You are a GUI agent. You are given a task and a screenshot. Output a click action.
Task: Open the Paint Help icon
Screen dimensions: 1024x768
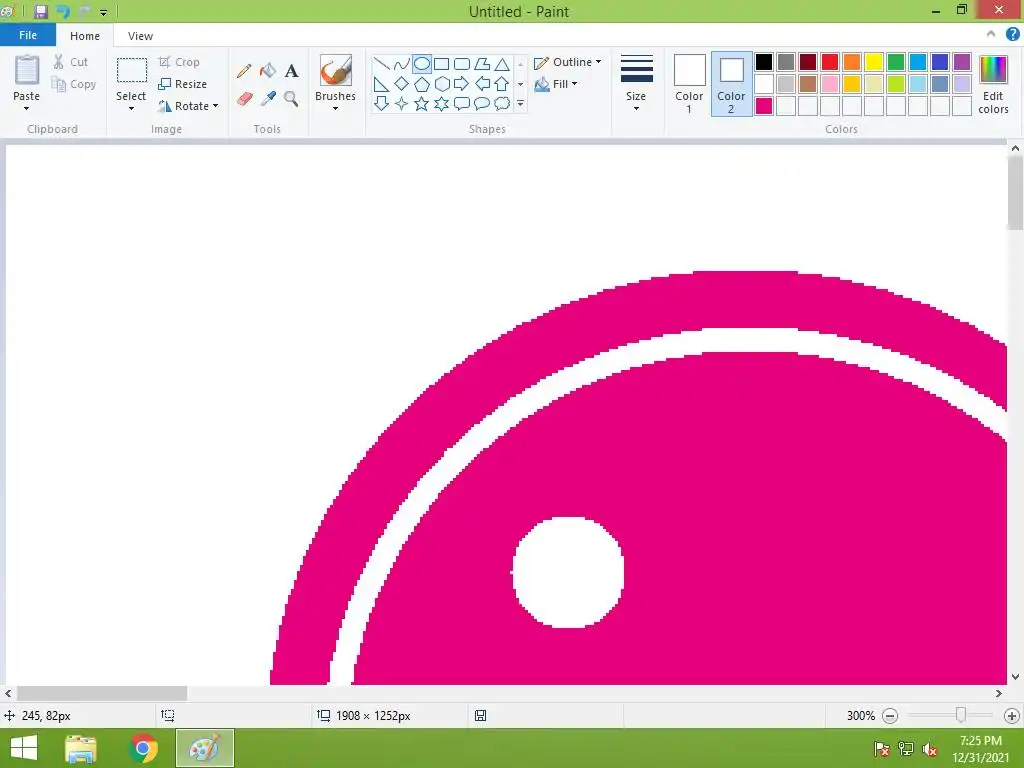tap(1012, 35)
